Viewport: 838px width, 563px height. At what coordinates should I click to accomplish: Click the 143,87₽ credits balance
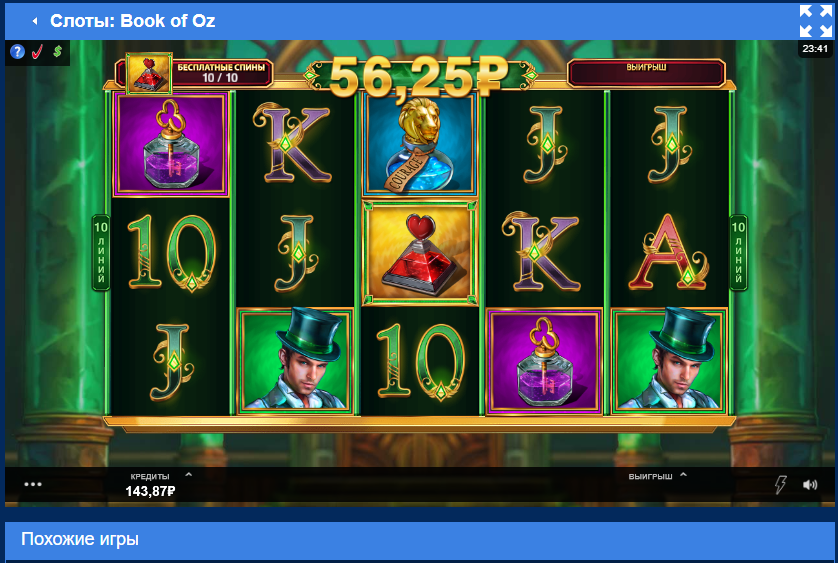coord(150,491)
